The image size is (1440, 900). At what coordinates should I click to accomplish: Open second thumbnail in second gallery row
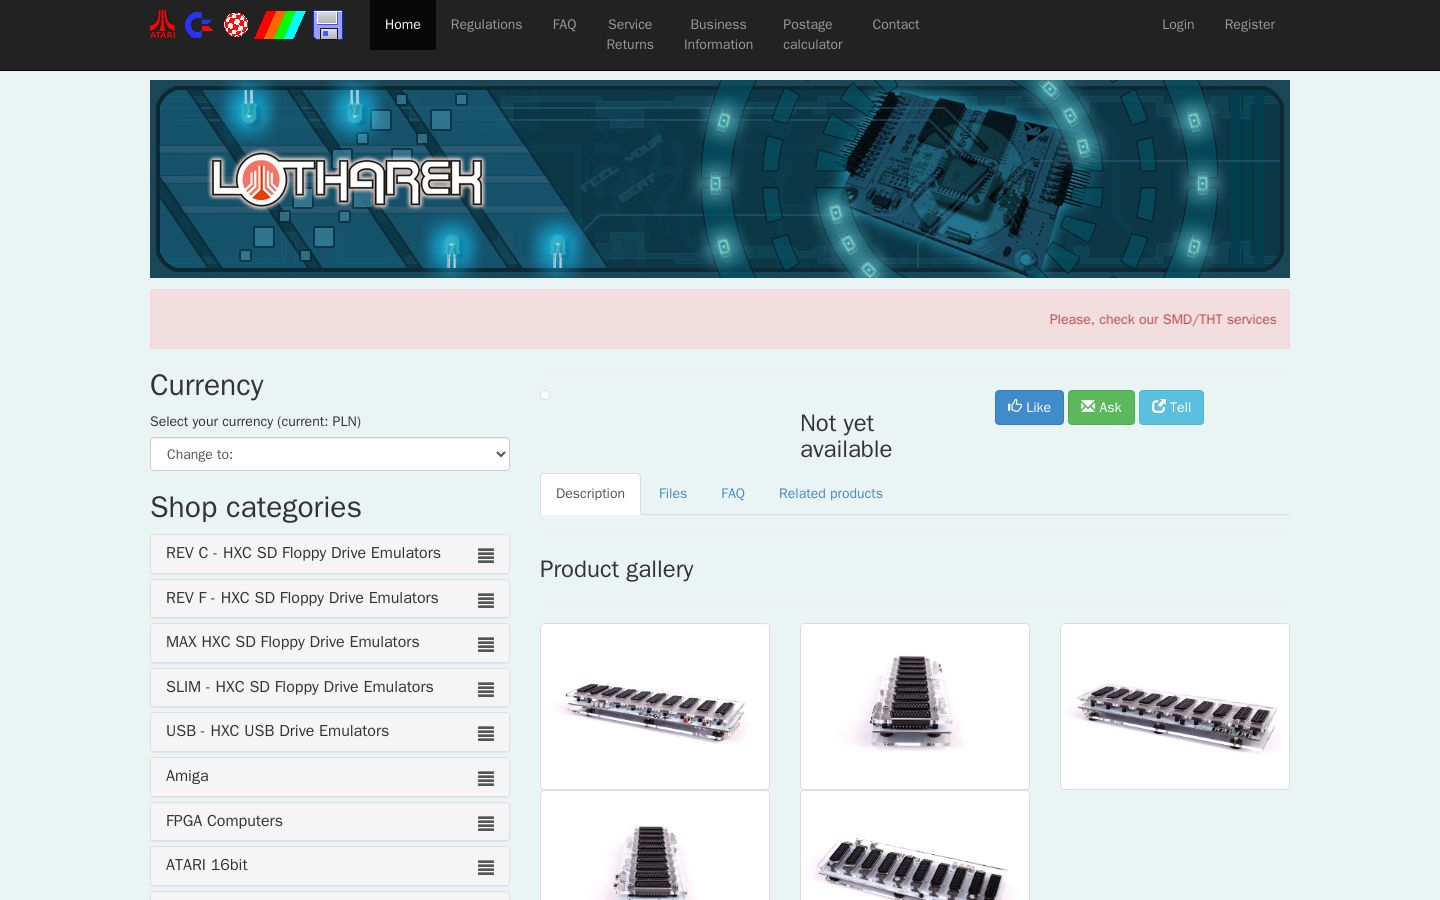pos(915,846)
